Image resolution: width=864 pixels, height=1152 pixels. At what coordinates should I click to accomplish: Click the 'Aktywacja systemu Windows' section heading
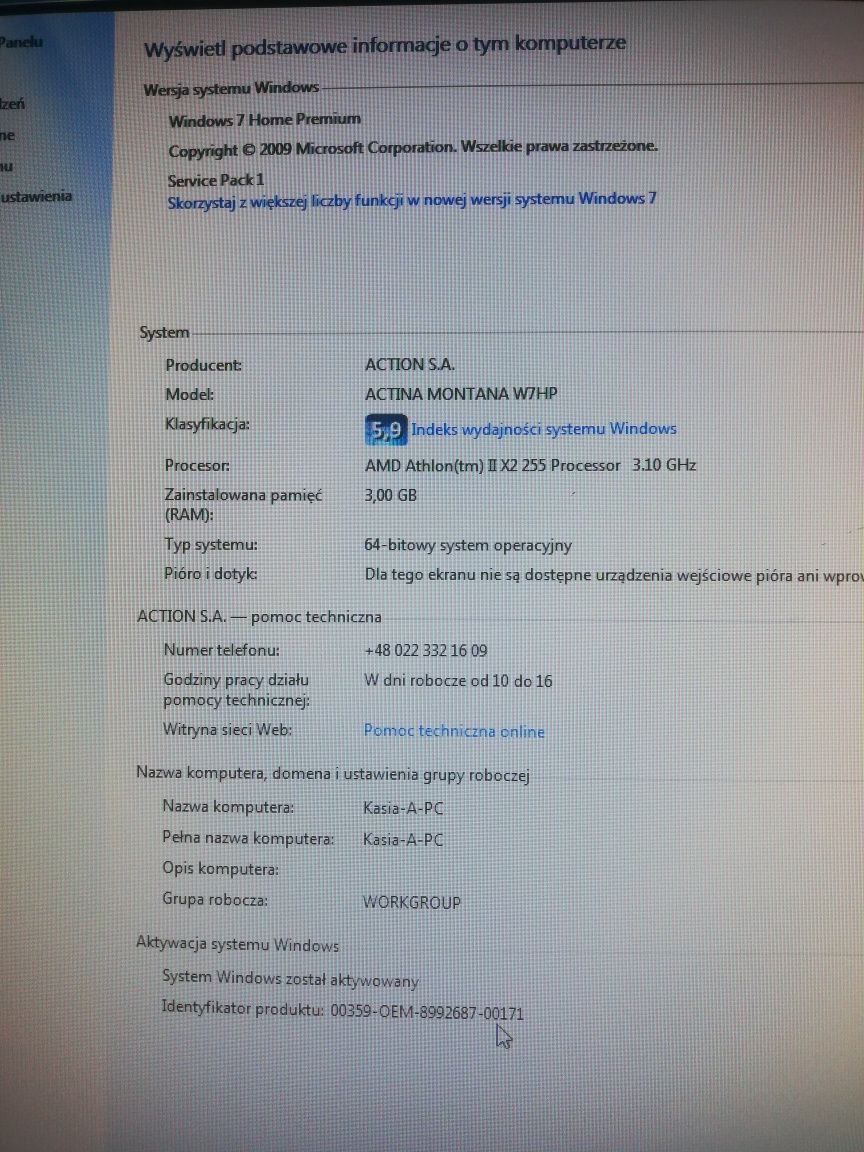pos(237,945)
